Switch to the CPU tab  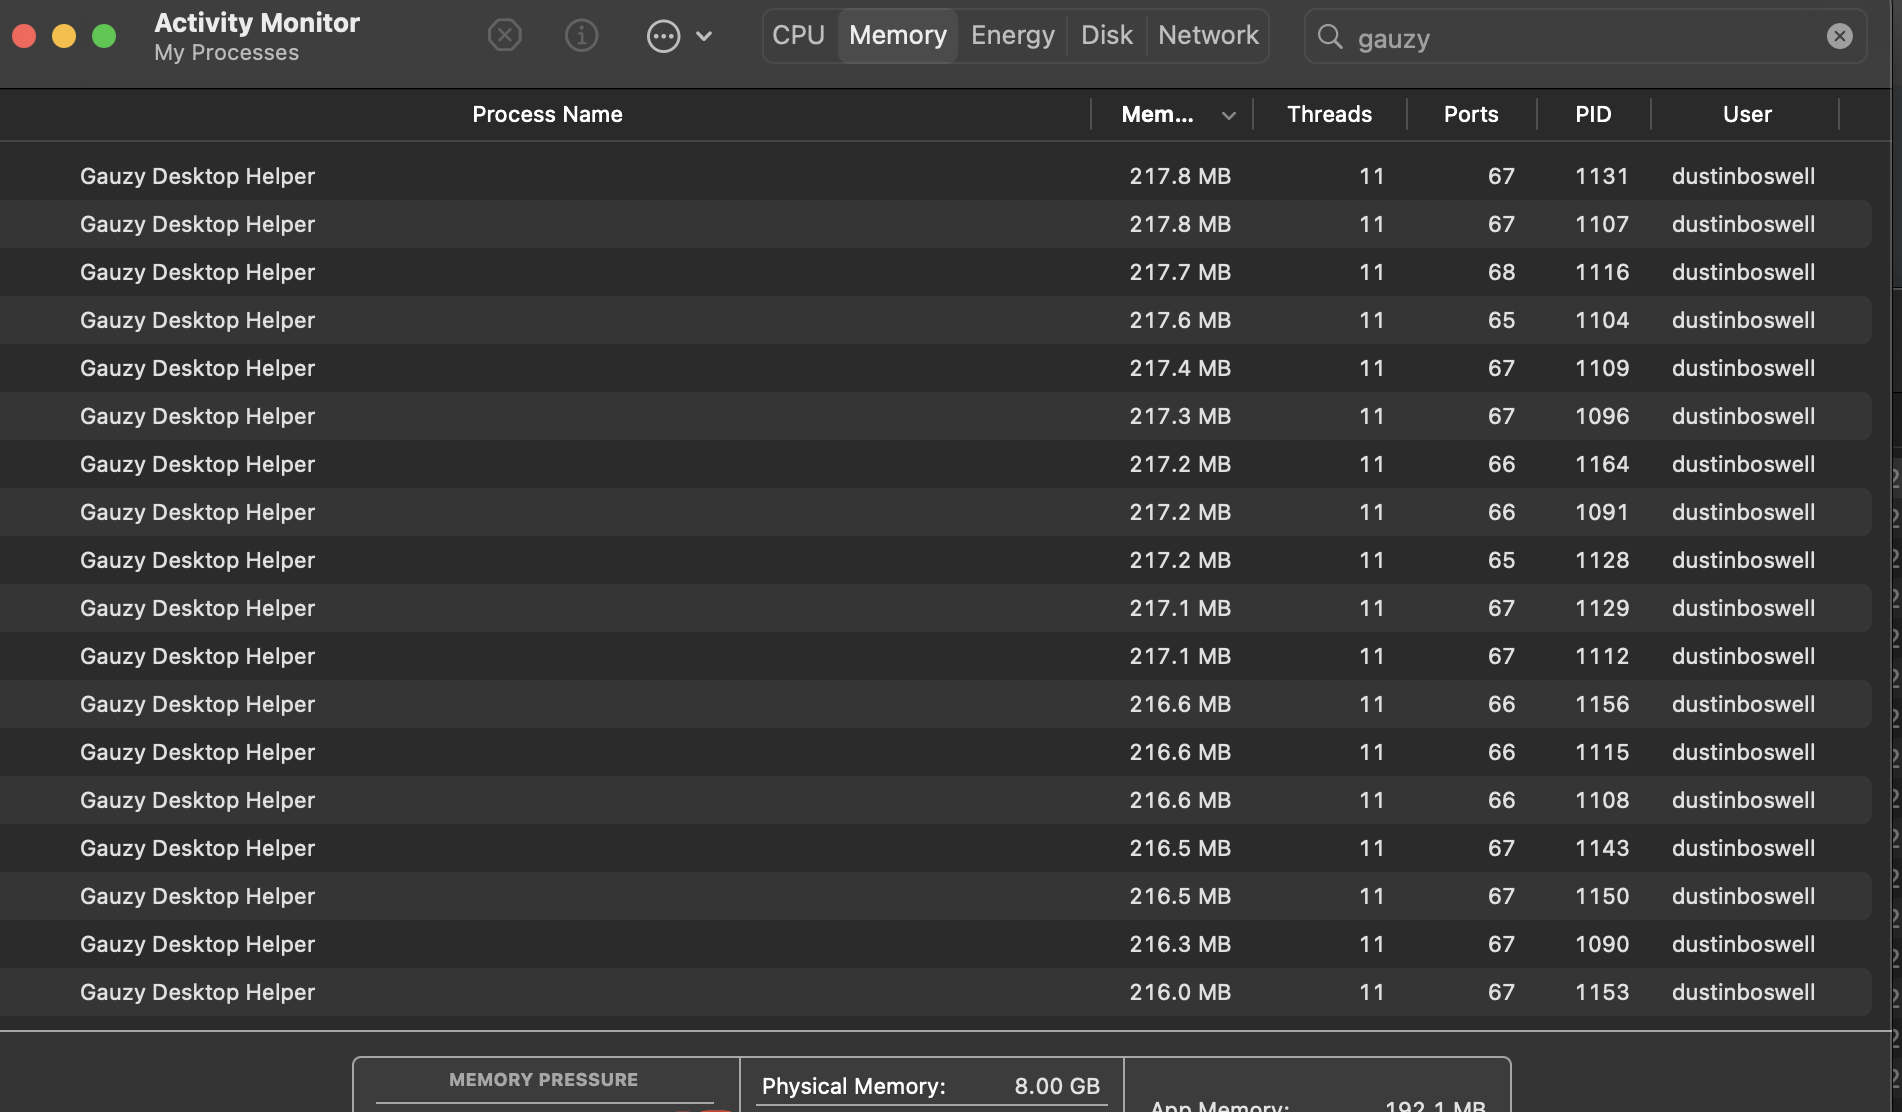coord(797,35)
